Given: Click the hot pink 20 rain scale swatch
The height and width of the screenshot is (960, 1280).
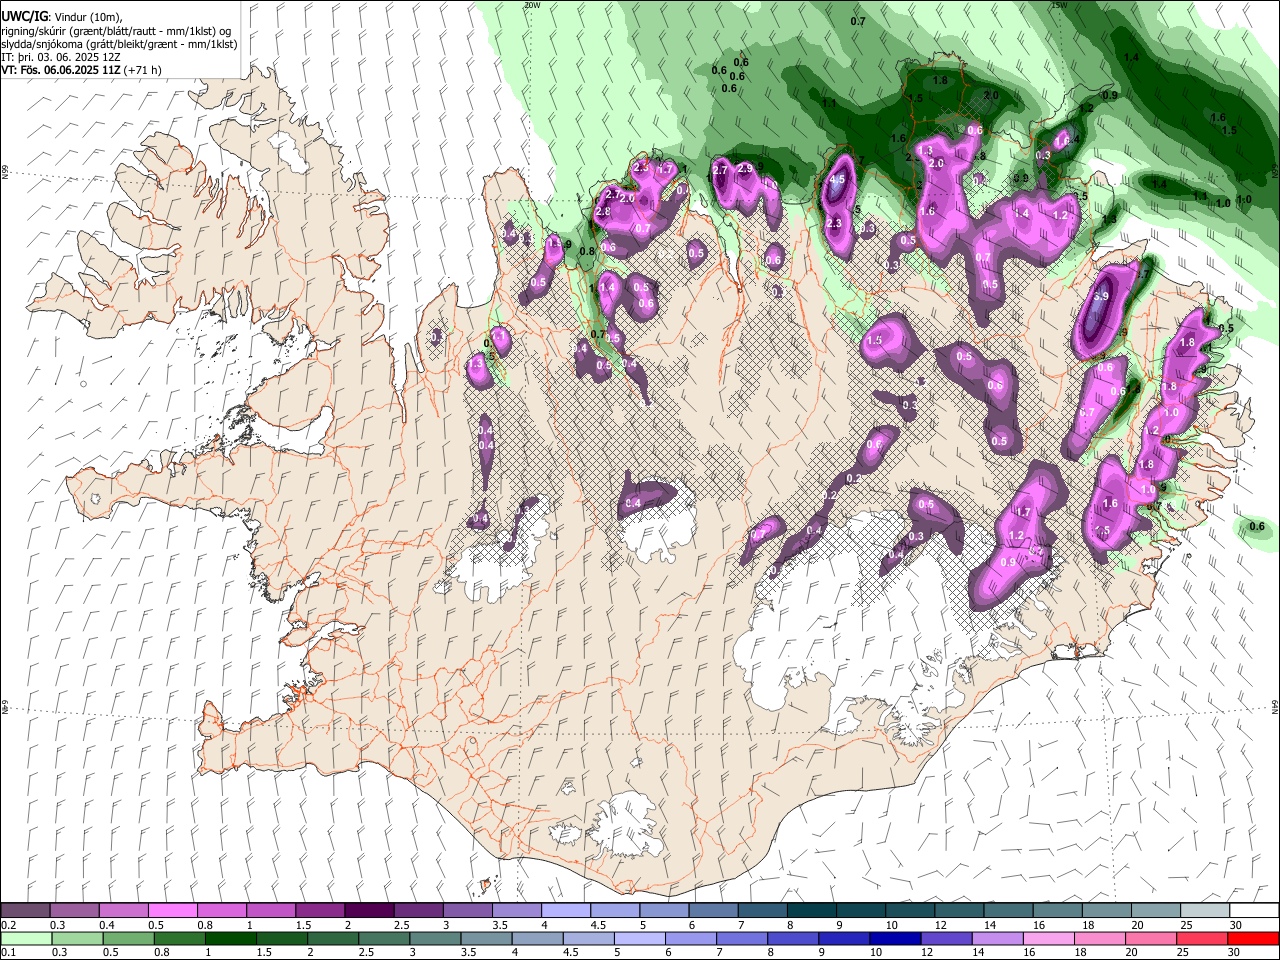Looking at the screenshot, I should [x=1150, y=939].
